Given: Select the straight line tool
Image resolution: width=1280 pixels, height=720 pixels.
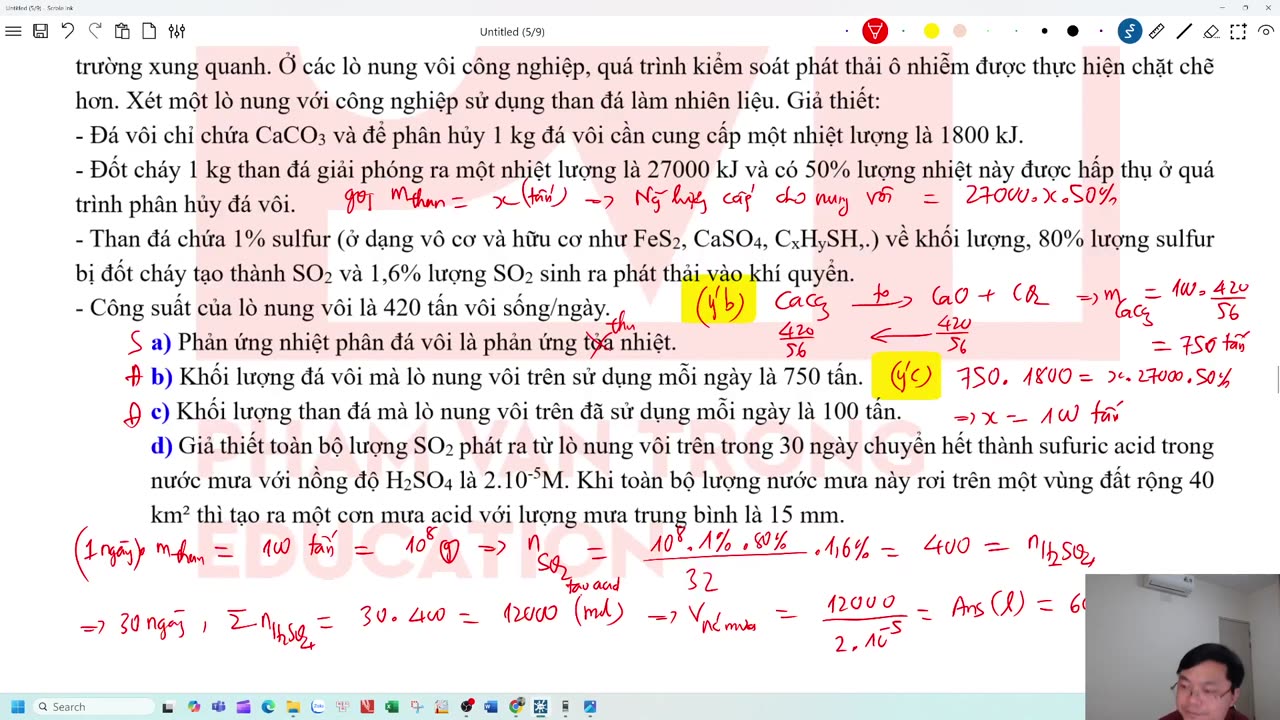Looking at the screenshot, I should [x=1184, y=31].
